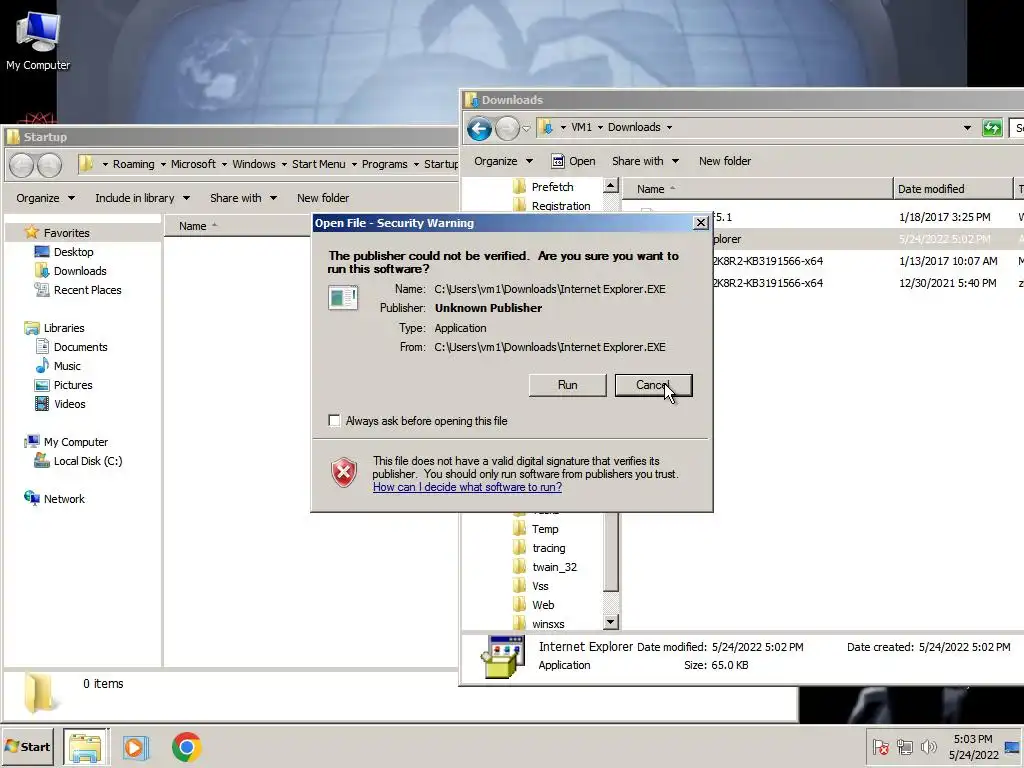Open Pictures library in navigation pane
Image resolution: width=1024 pixels, height=768 pixels.
63,385
